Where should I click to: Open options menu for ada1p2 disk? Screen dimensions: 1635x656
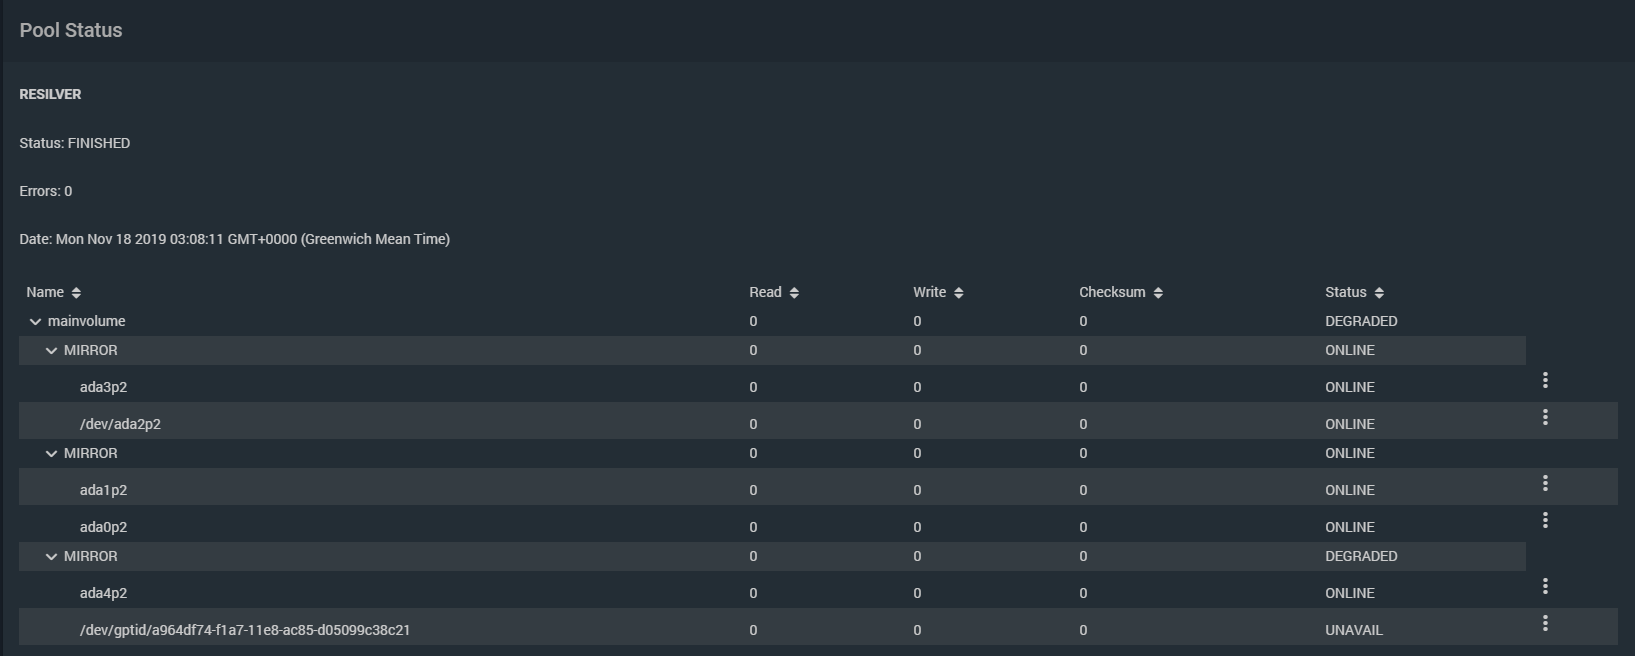click(1545, 483)
